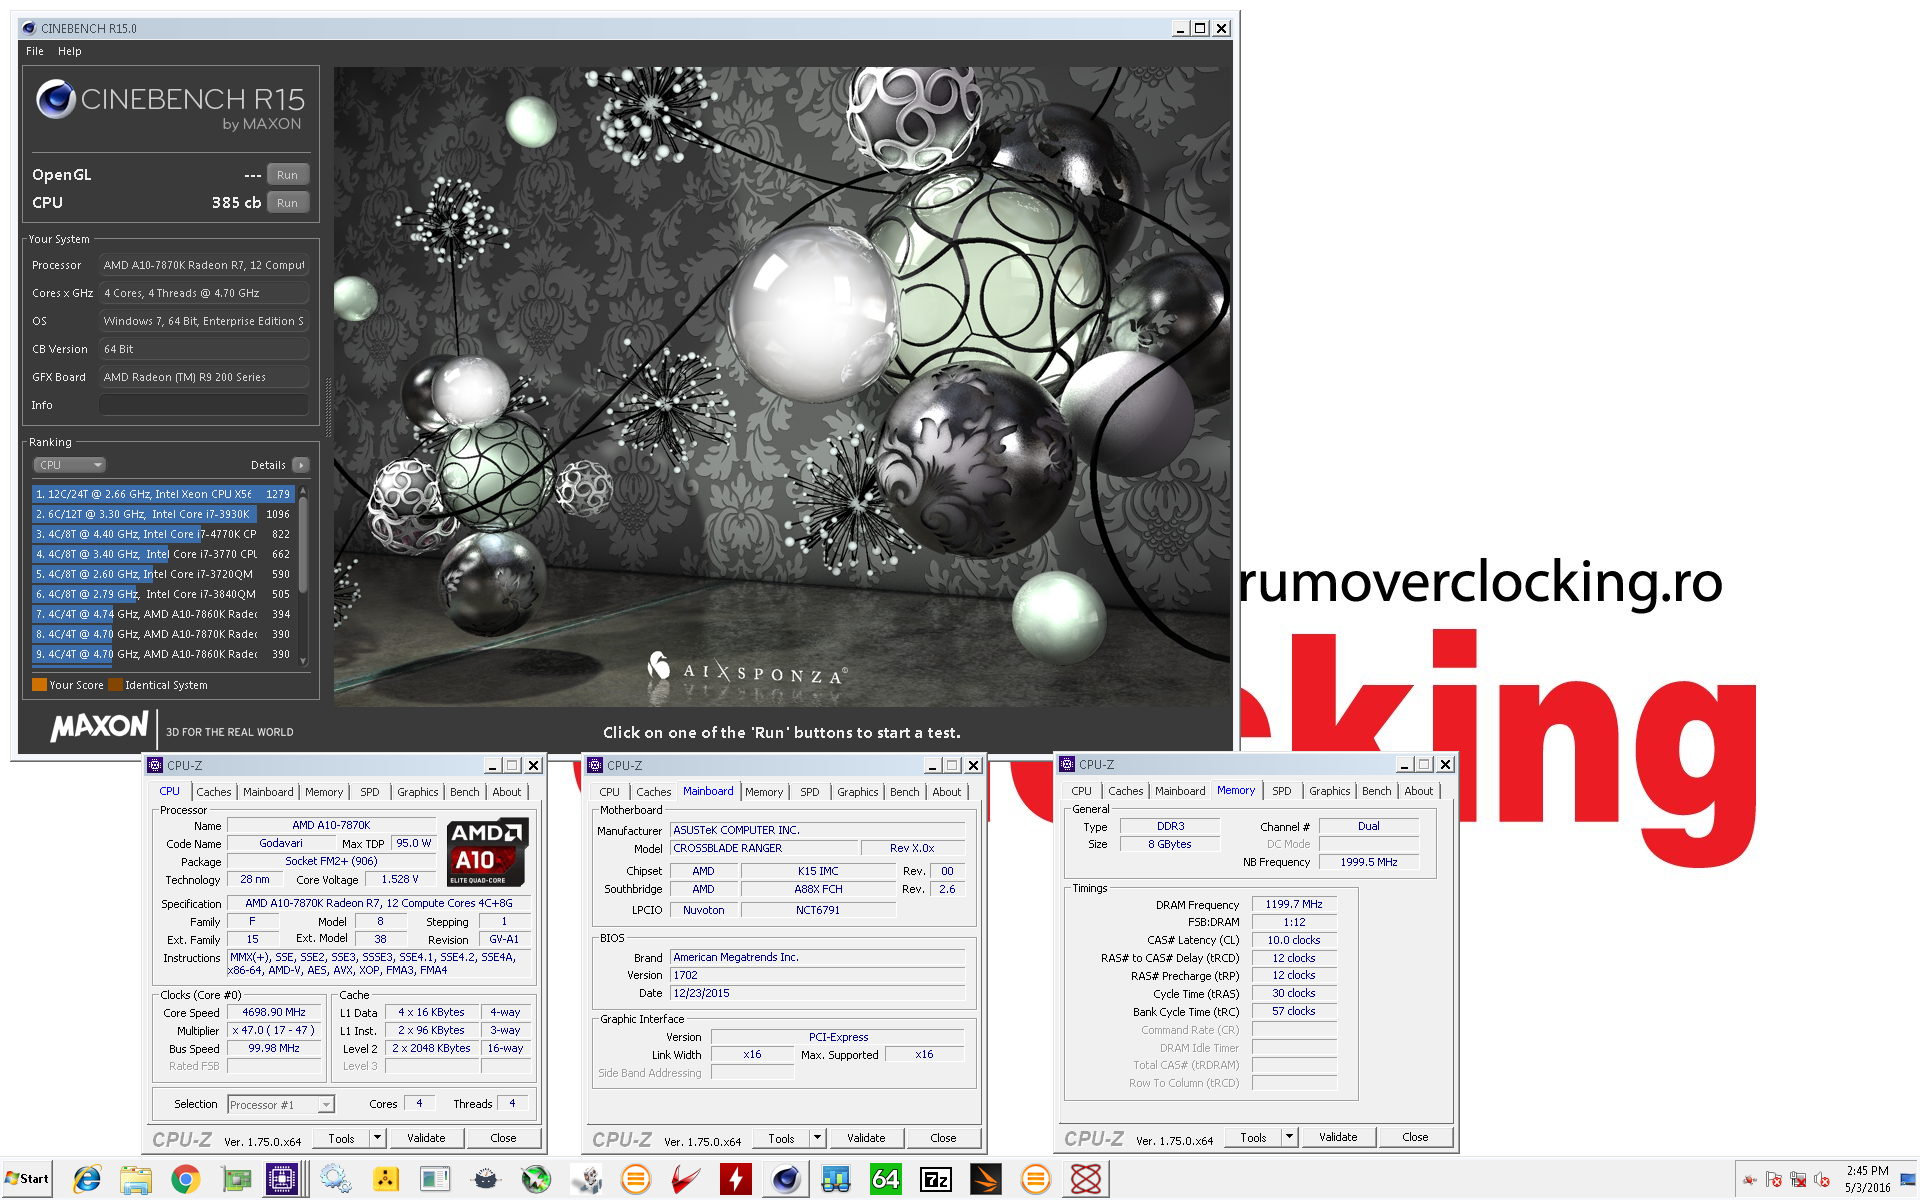Click the orange circle icon beside the red knot icon
The width and height of the screenshot is (1920, 1200).
[1036, 1180]
